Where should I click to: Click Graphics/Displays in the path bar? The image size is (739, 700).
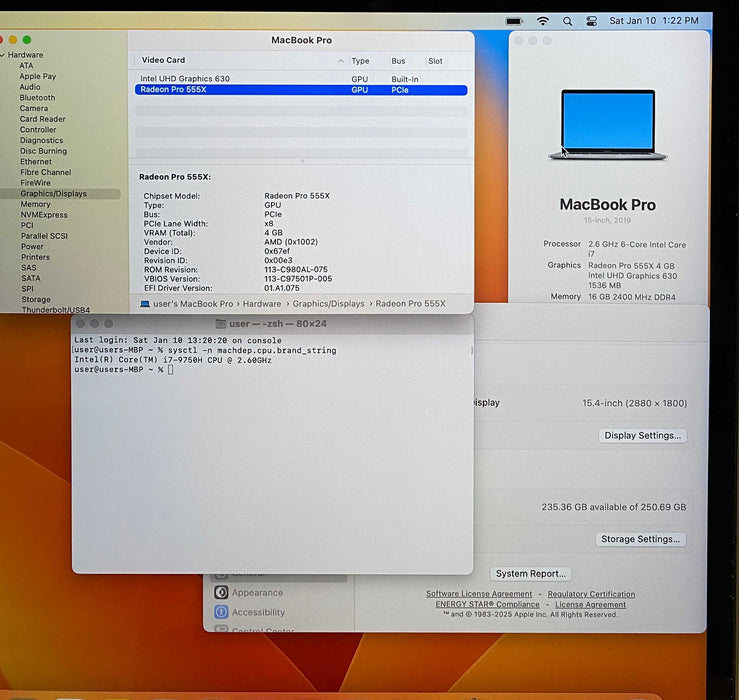click(328, 304)
